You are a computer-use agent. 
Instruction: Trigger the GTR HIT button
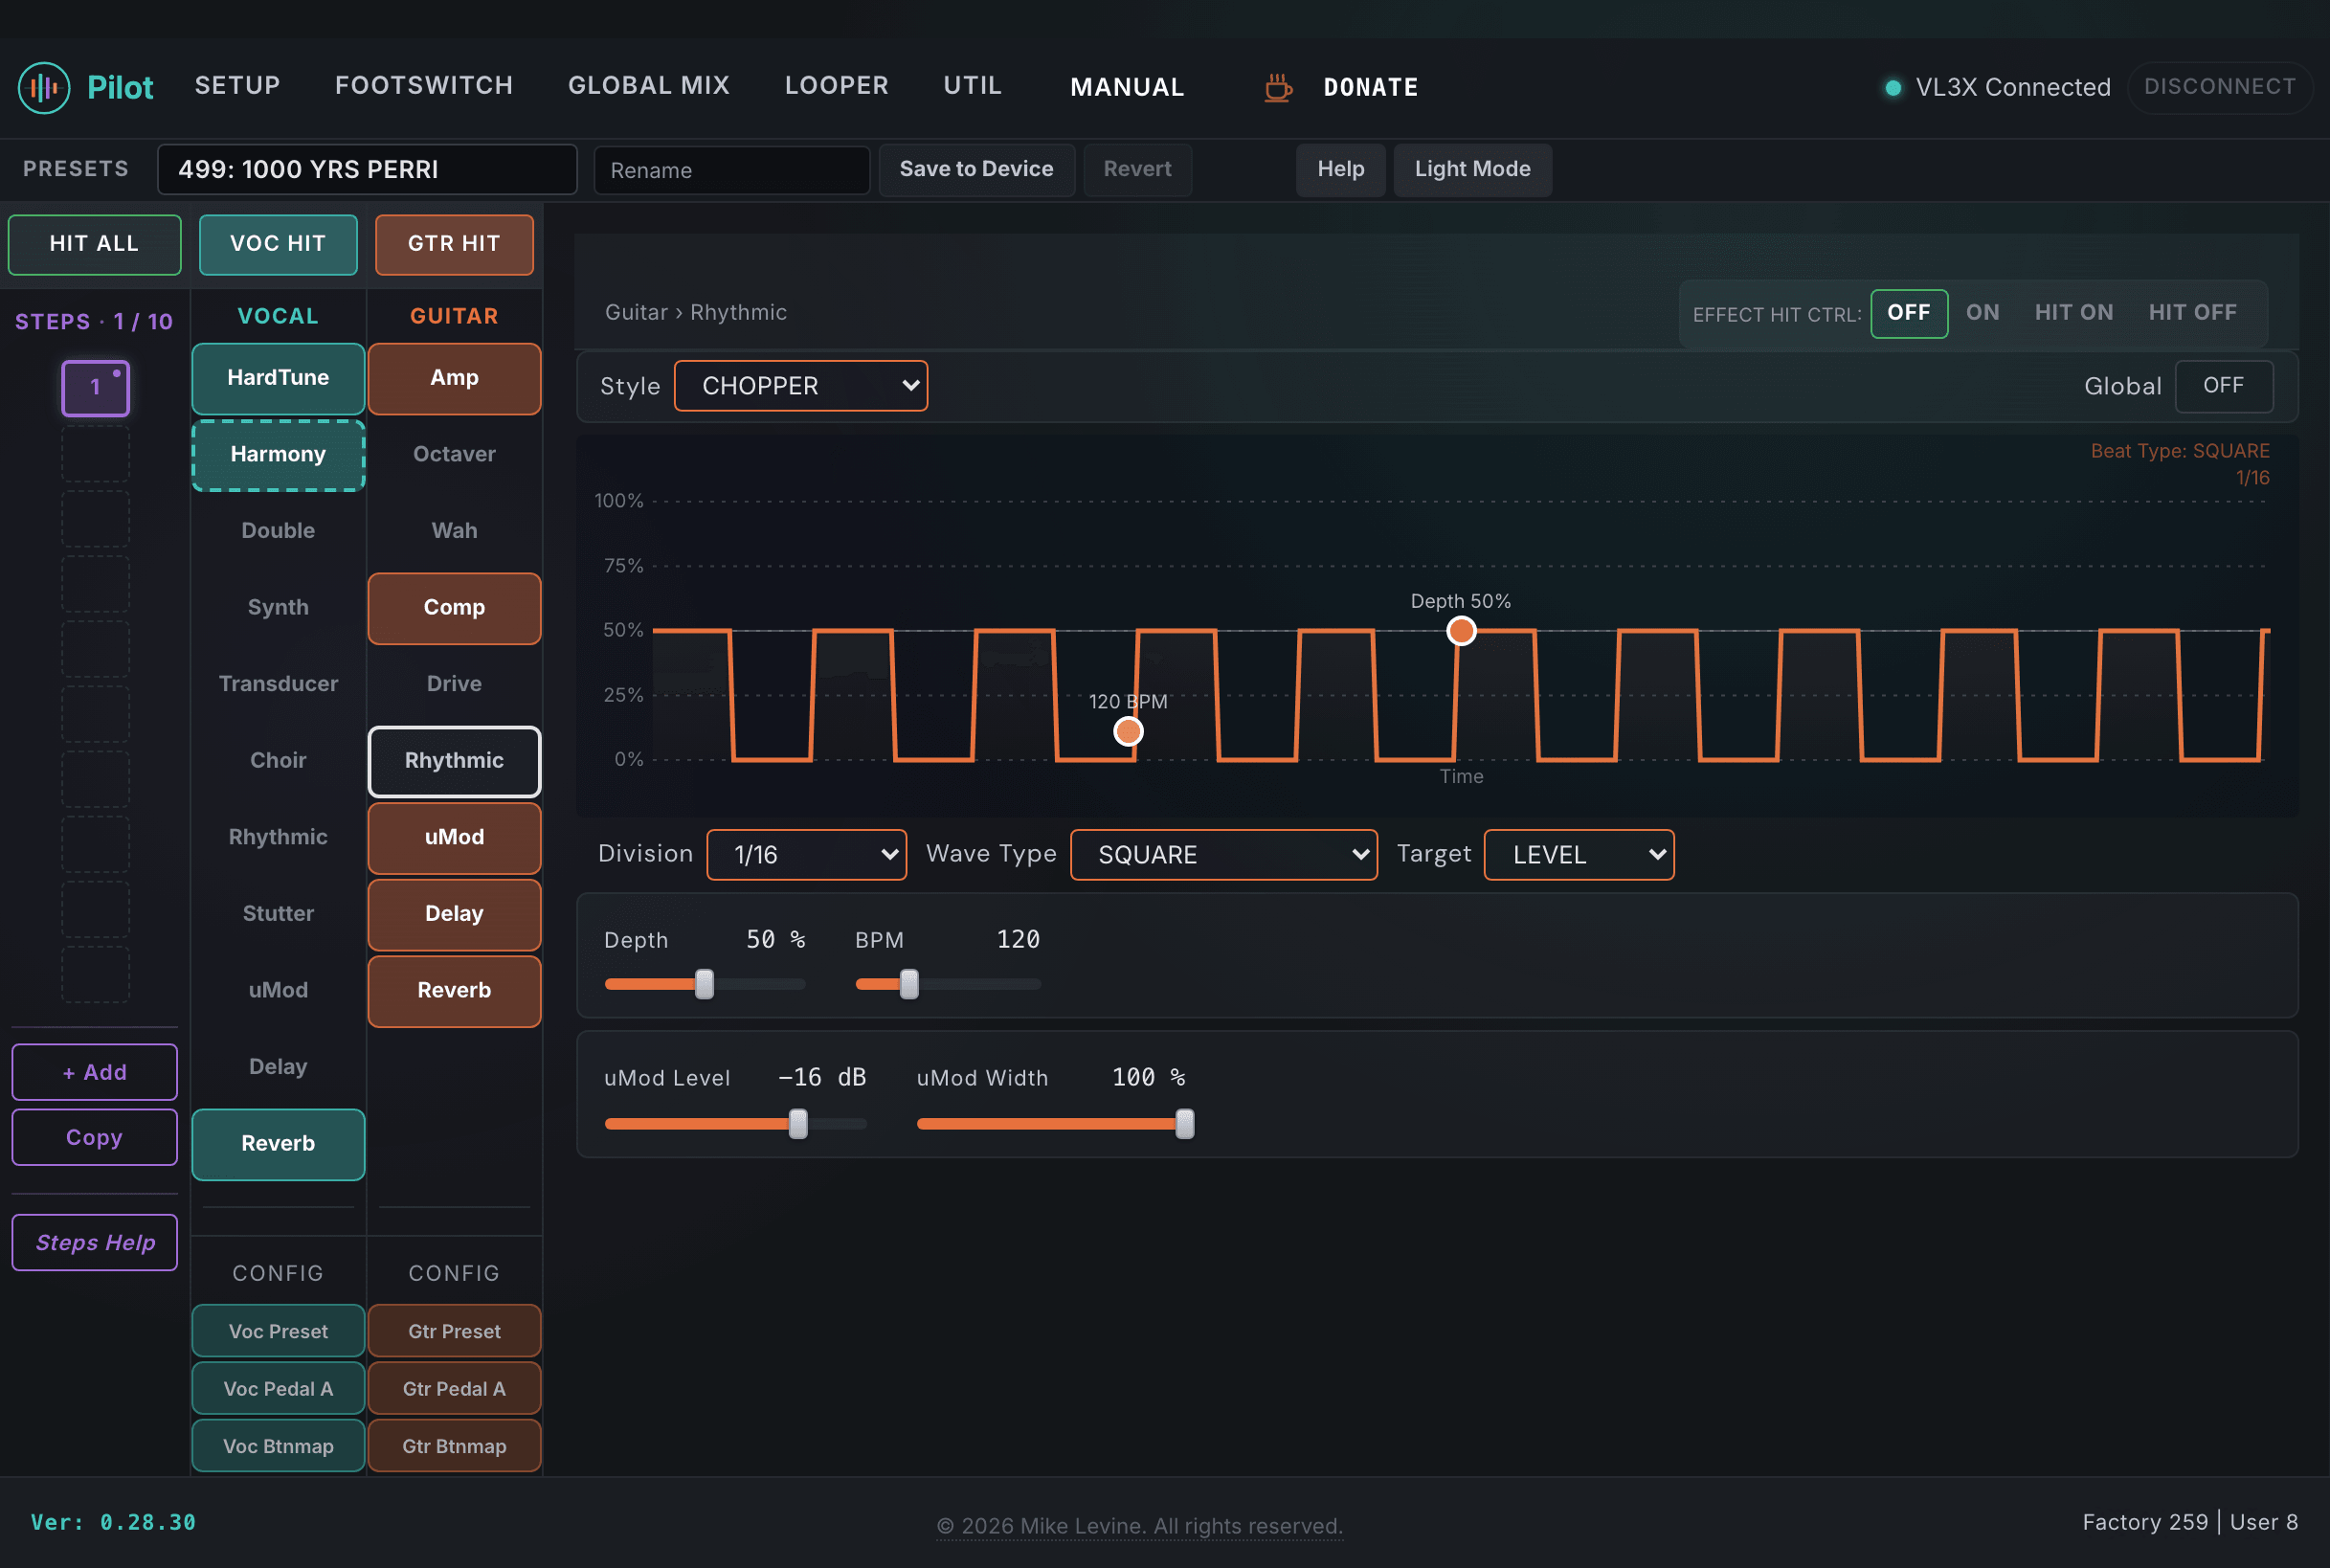[x=454, y=245]
